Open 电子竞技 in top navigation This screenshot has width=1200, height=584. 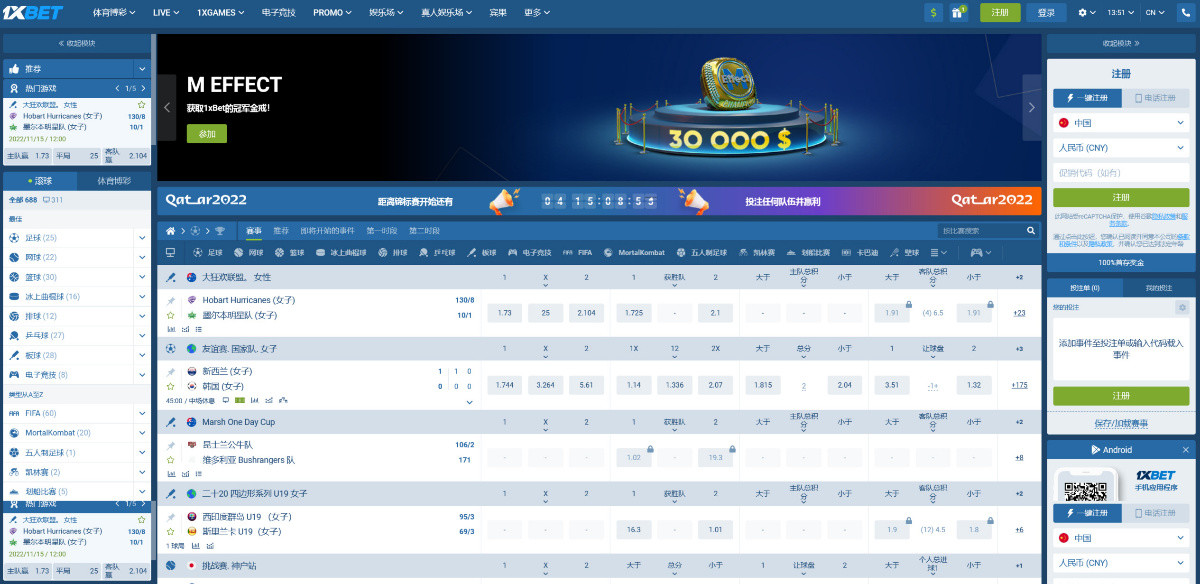tap(279, 13)
